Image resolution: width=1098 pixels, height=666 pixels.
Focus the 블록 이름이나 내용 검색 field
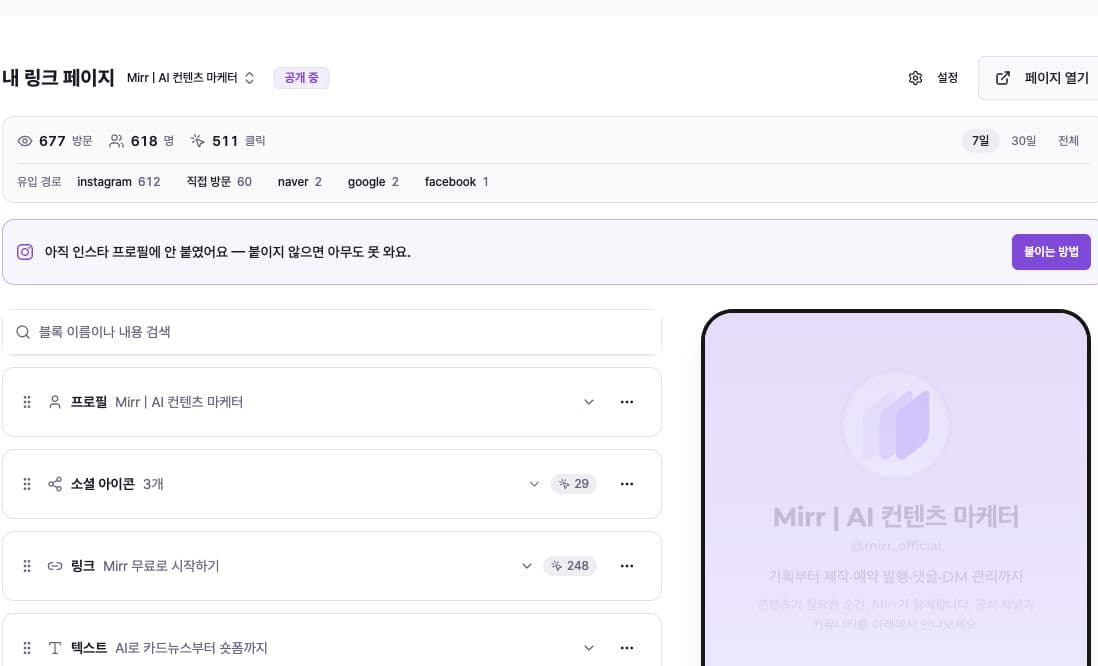pos(332,332)
